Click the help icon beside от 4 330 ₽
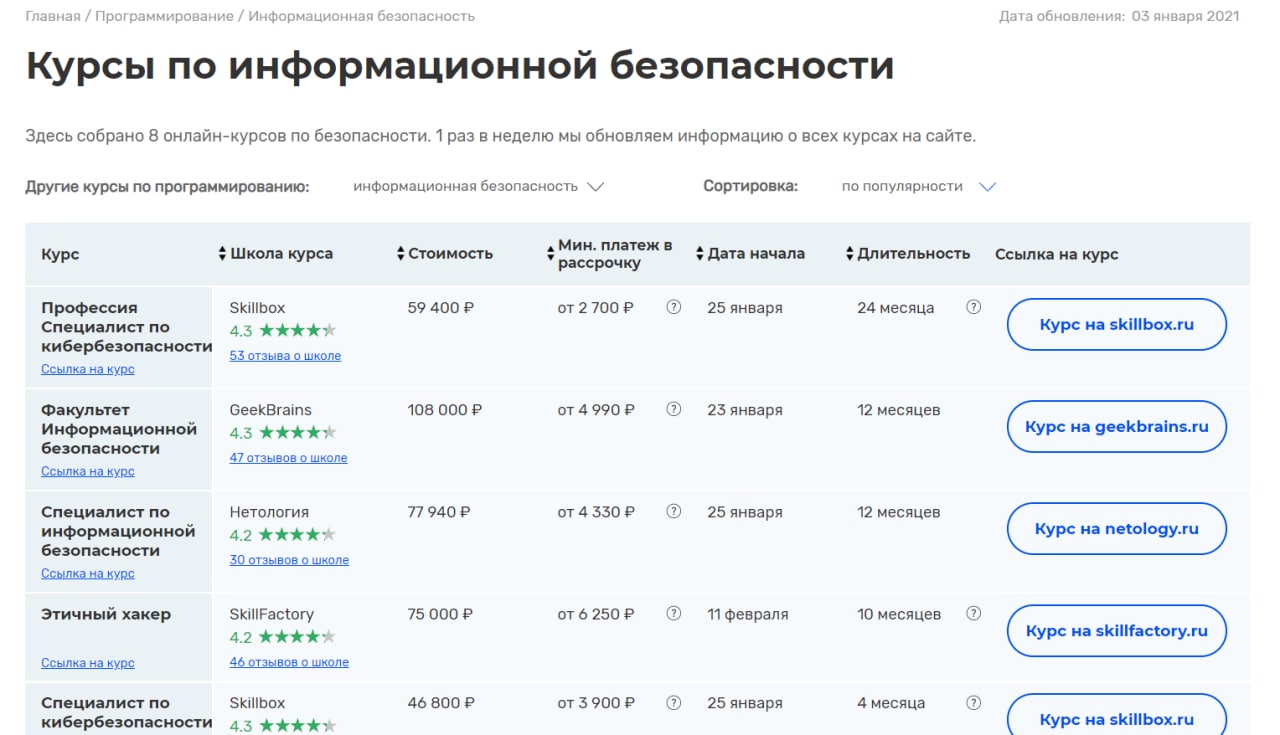 673,511
